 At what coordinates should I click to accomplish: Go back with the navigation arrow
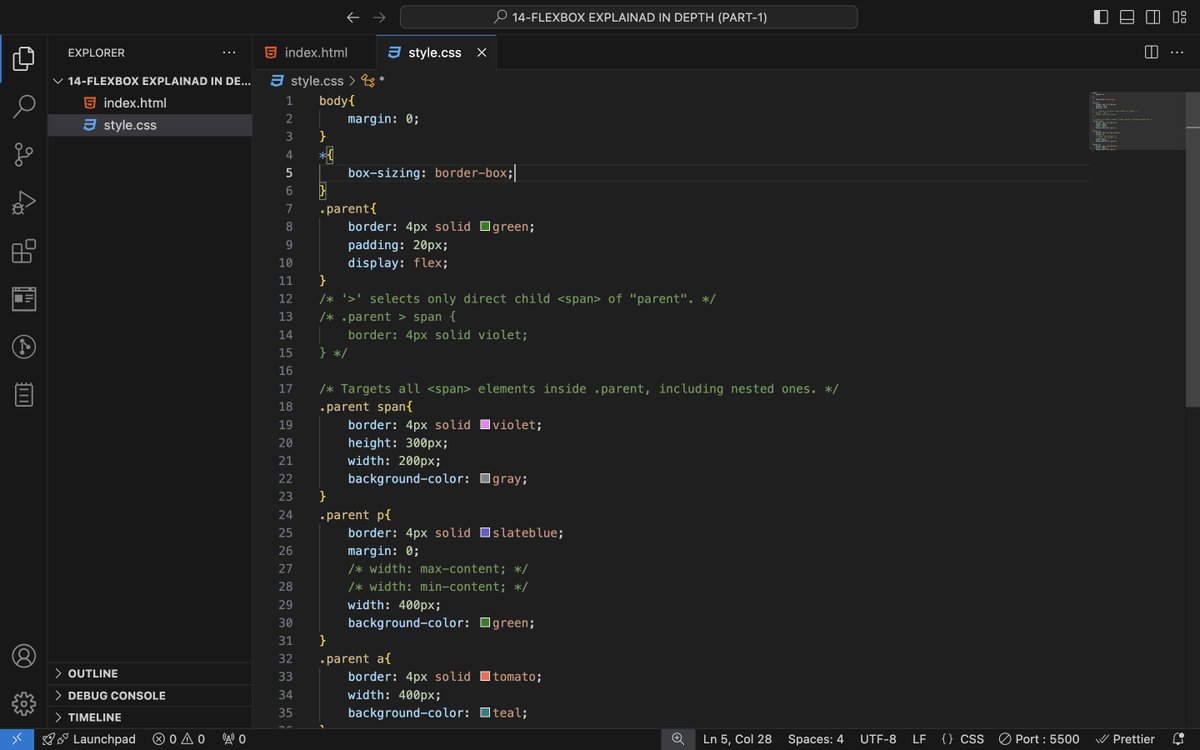(x=352, y=17)
